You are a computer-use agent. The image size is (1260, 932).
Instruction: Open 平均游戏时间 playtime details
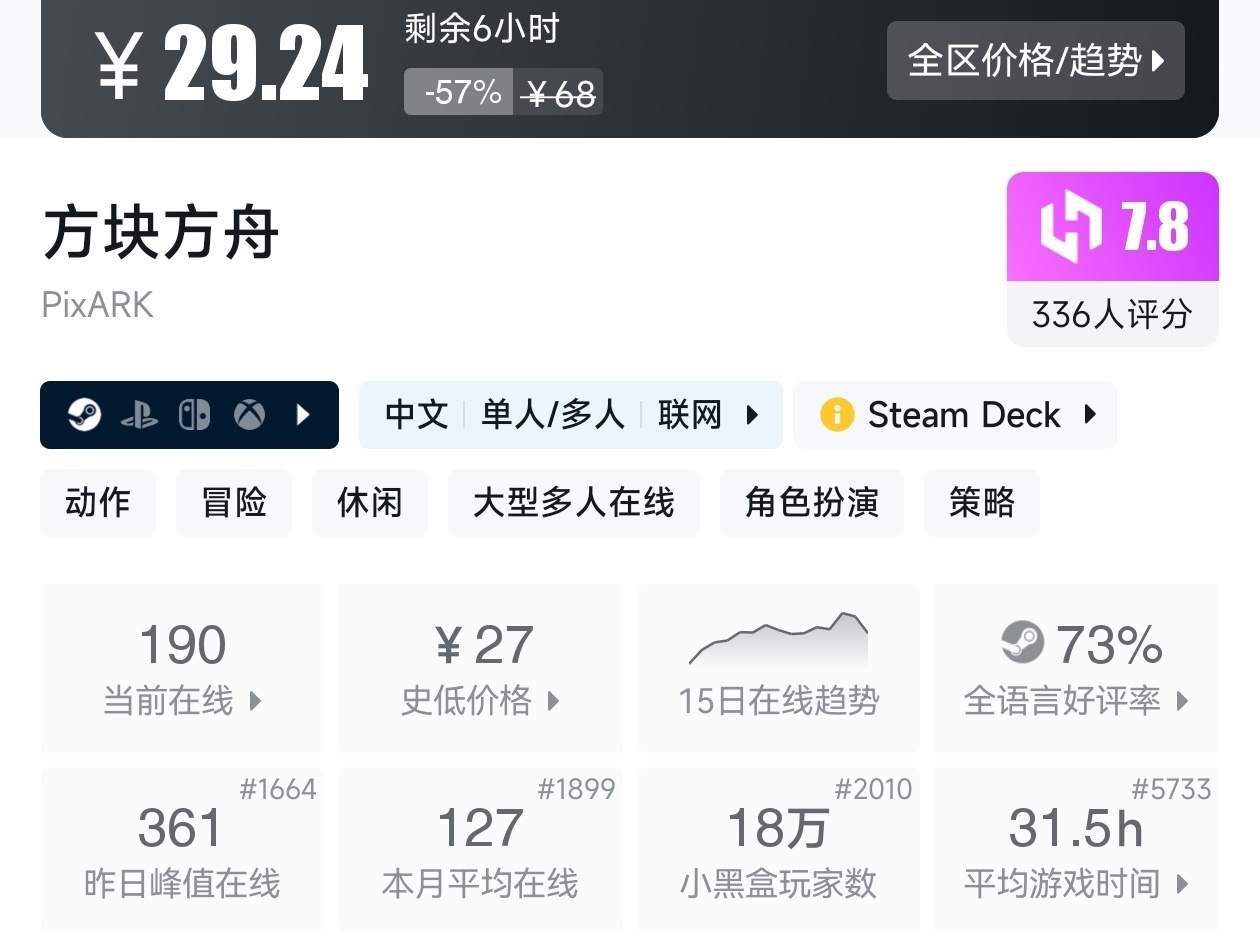coord(1076,850)
